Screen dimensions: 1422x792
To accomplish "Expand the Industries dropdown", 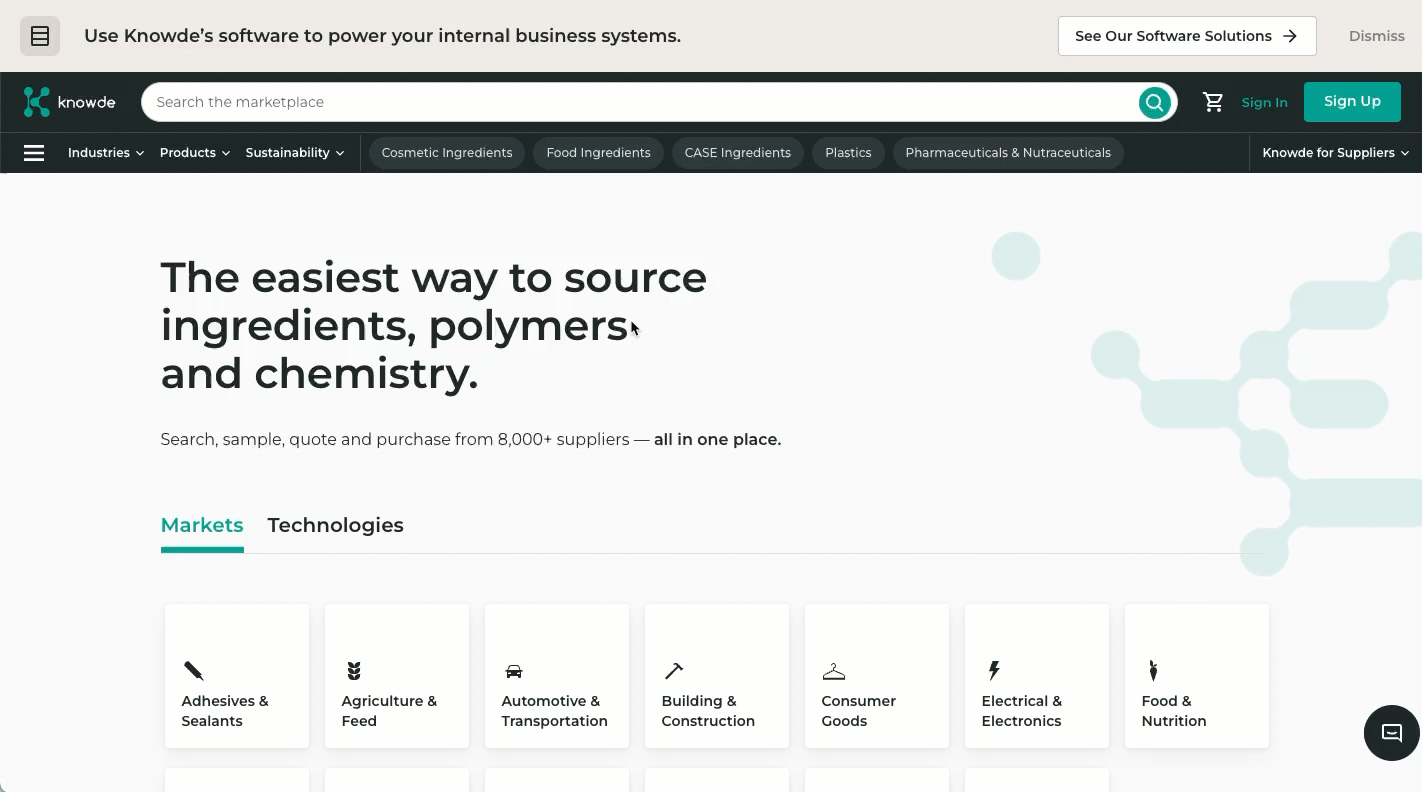I will point(106,153).
